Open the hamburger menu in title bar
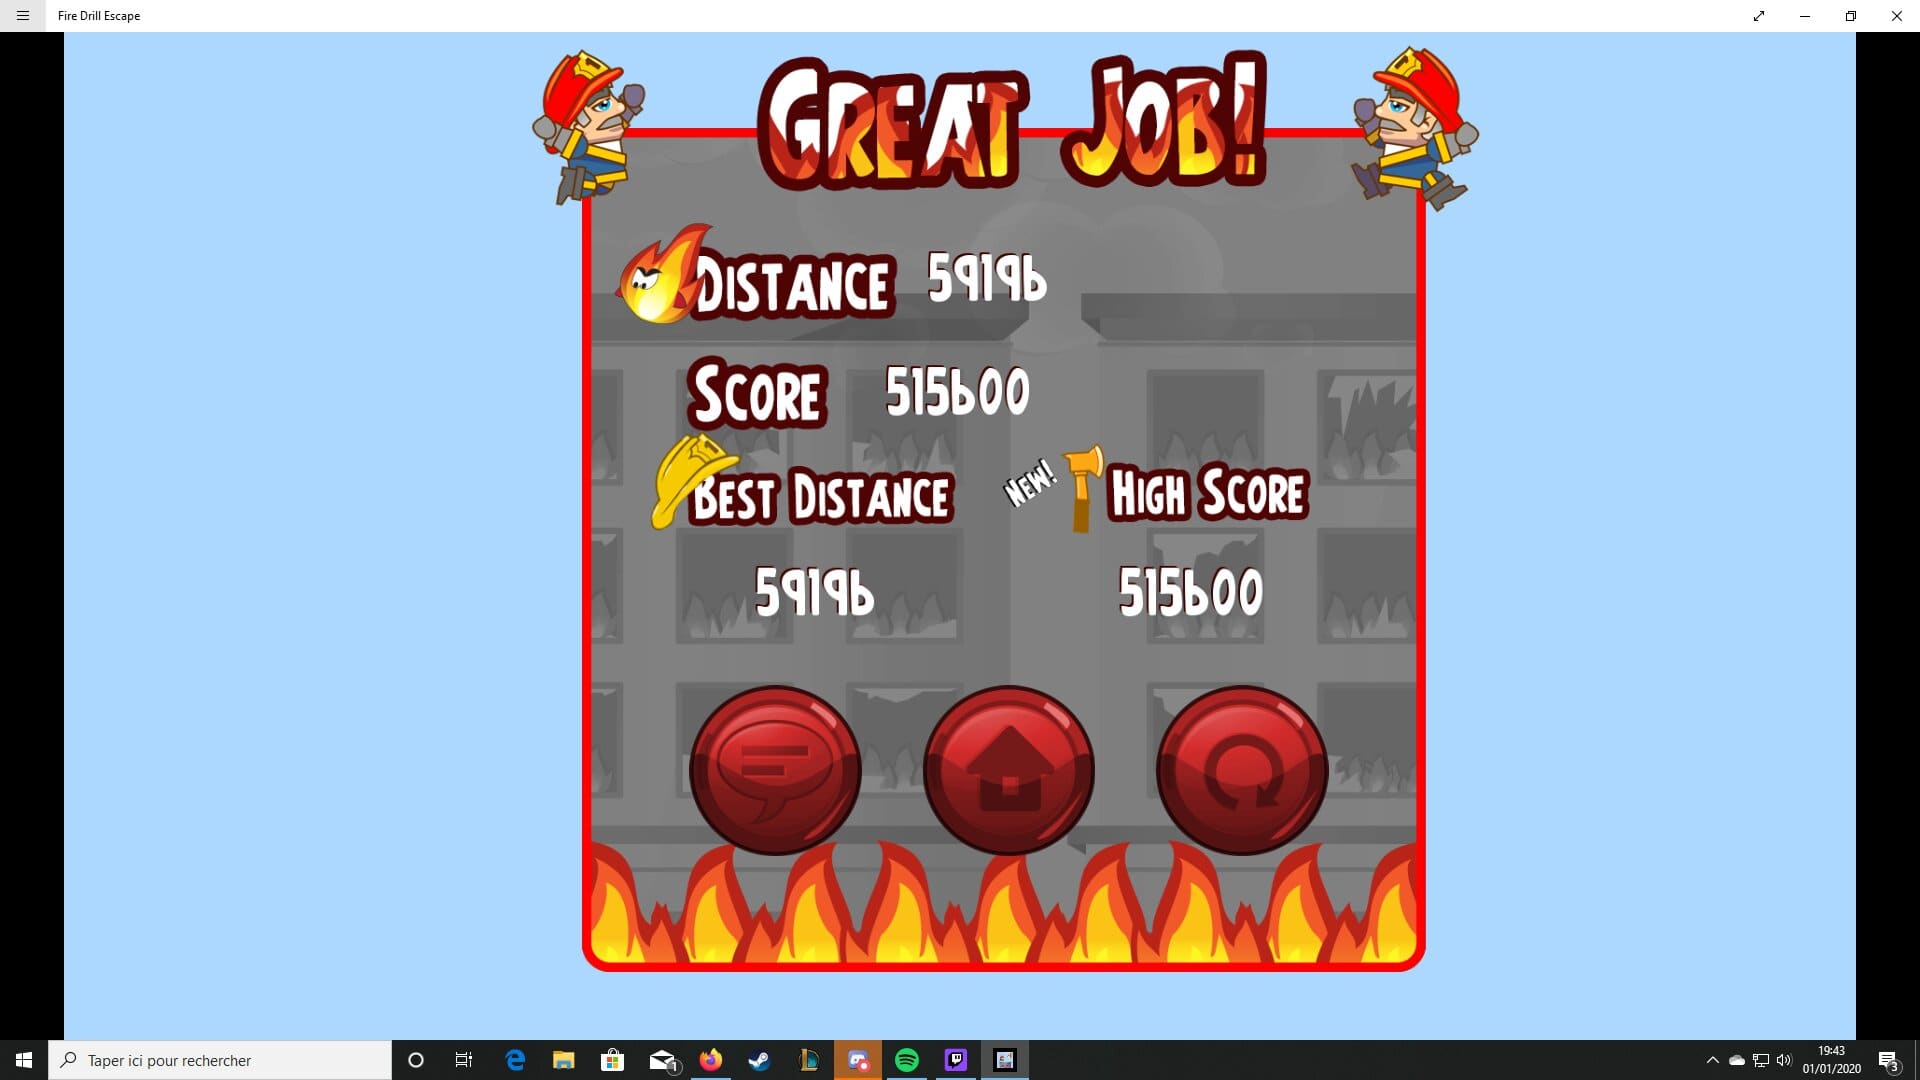Image resolution: width=1920 pixels, height=1080 pixels. click(22, 15)
